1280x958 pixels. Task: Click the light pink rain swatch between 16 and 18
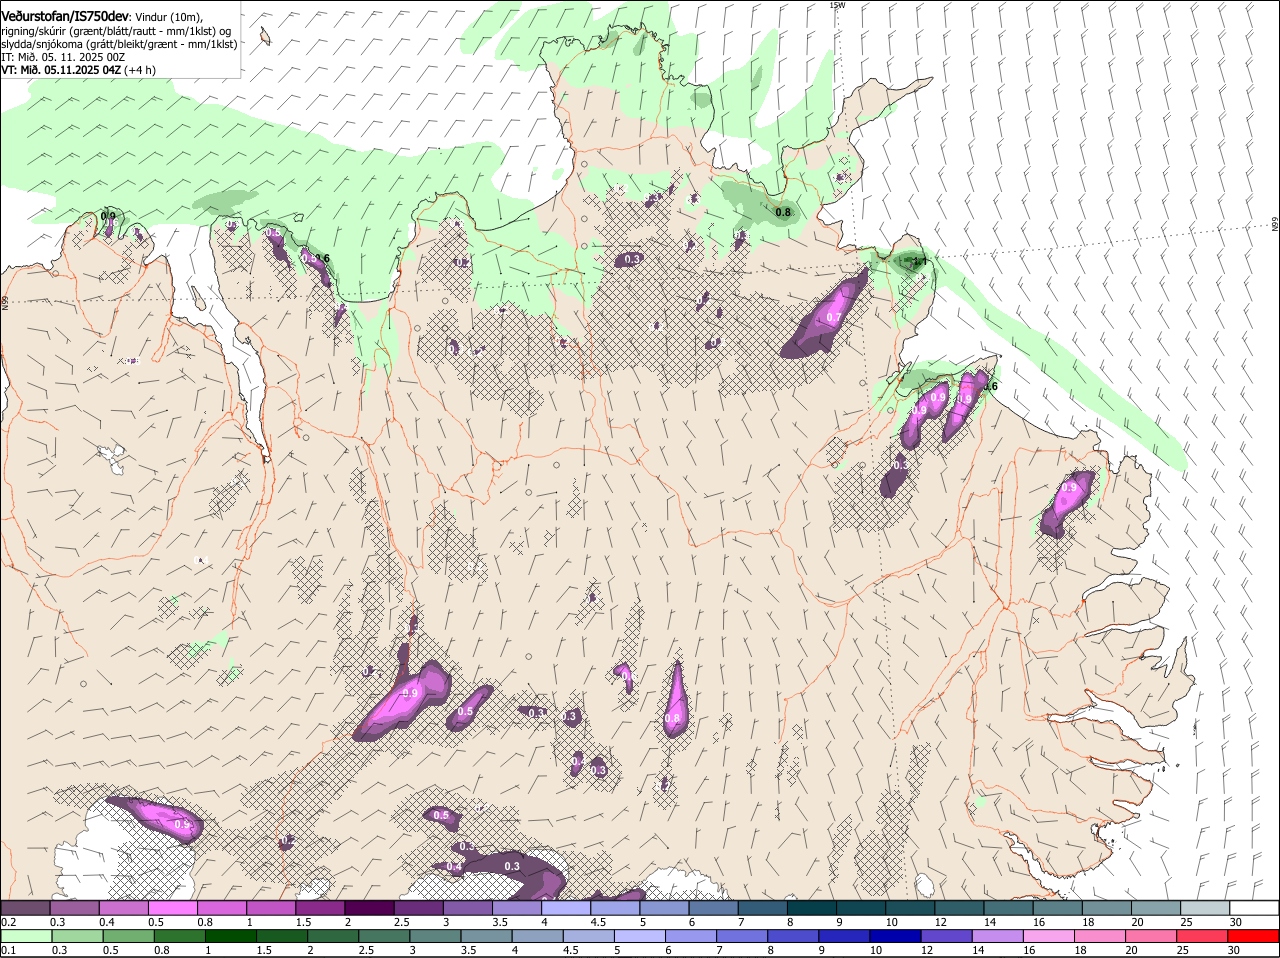point(1049,936)
